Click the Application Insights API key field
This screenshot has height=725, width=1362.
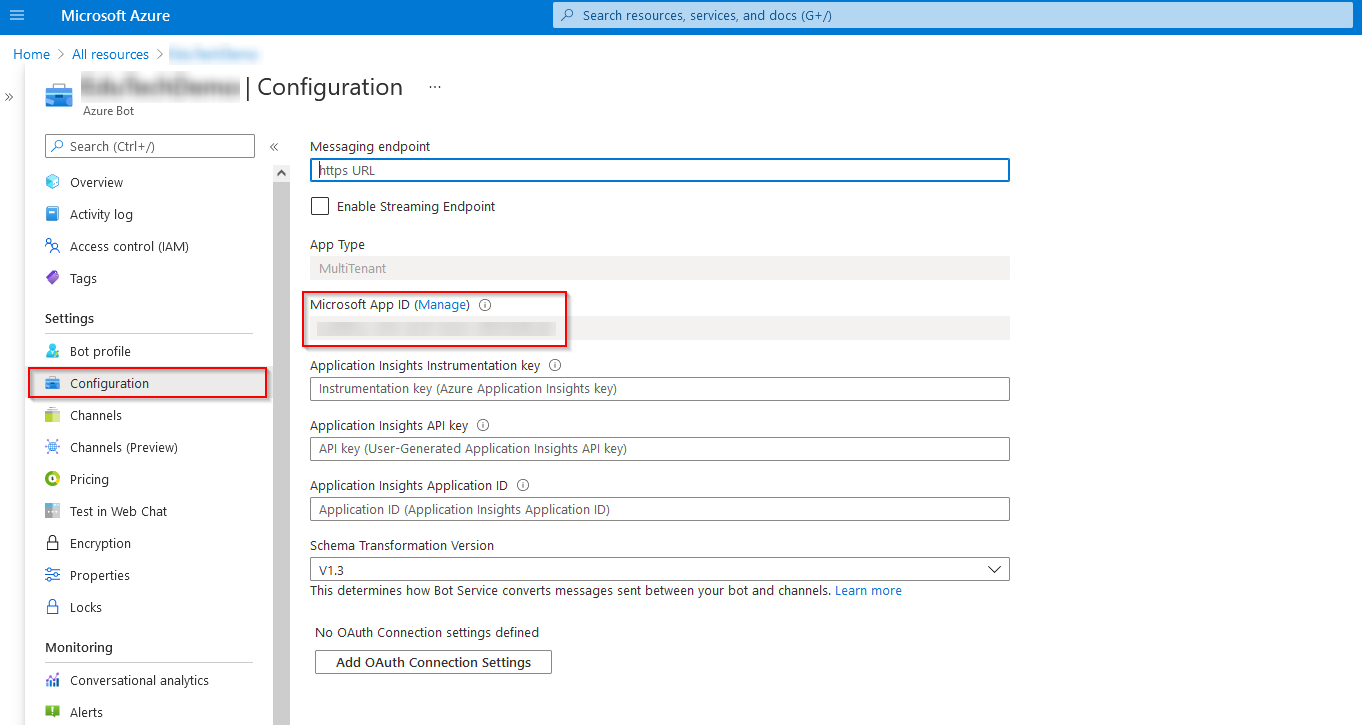(660, 449)
